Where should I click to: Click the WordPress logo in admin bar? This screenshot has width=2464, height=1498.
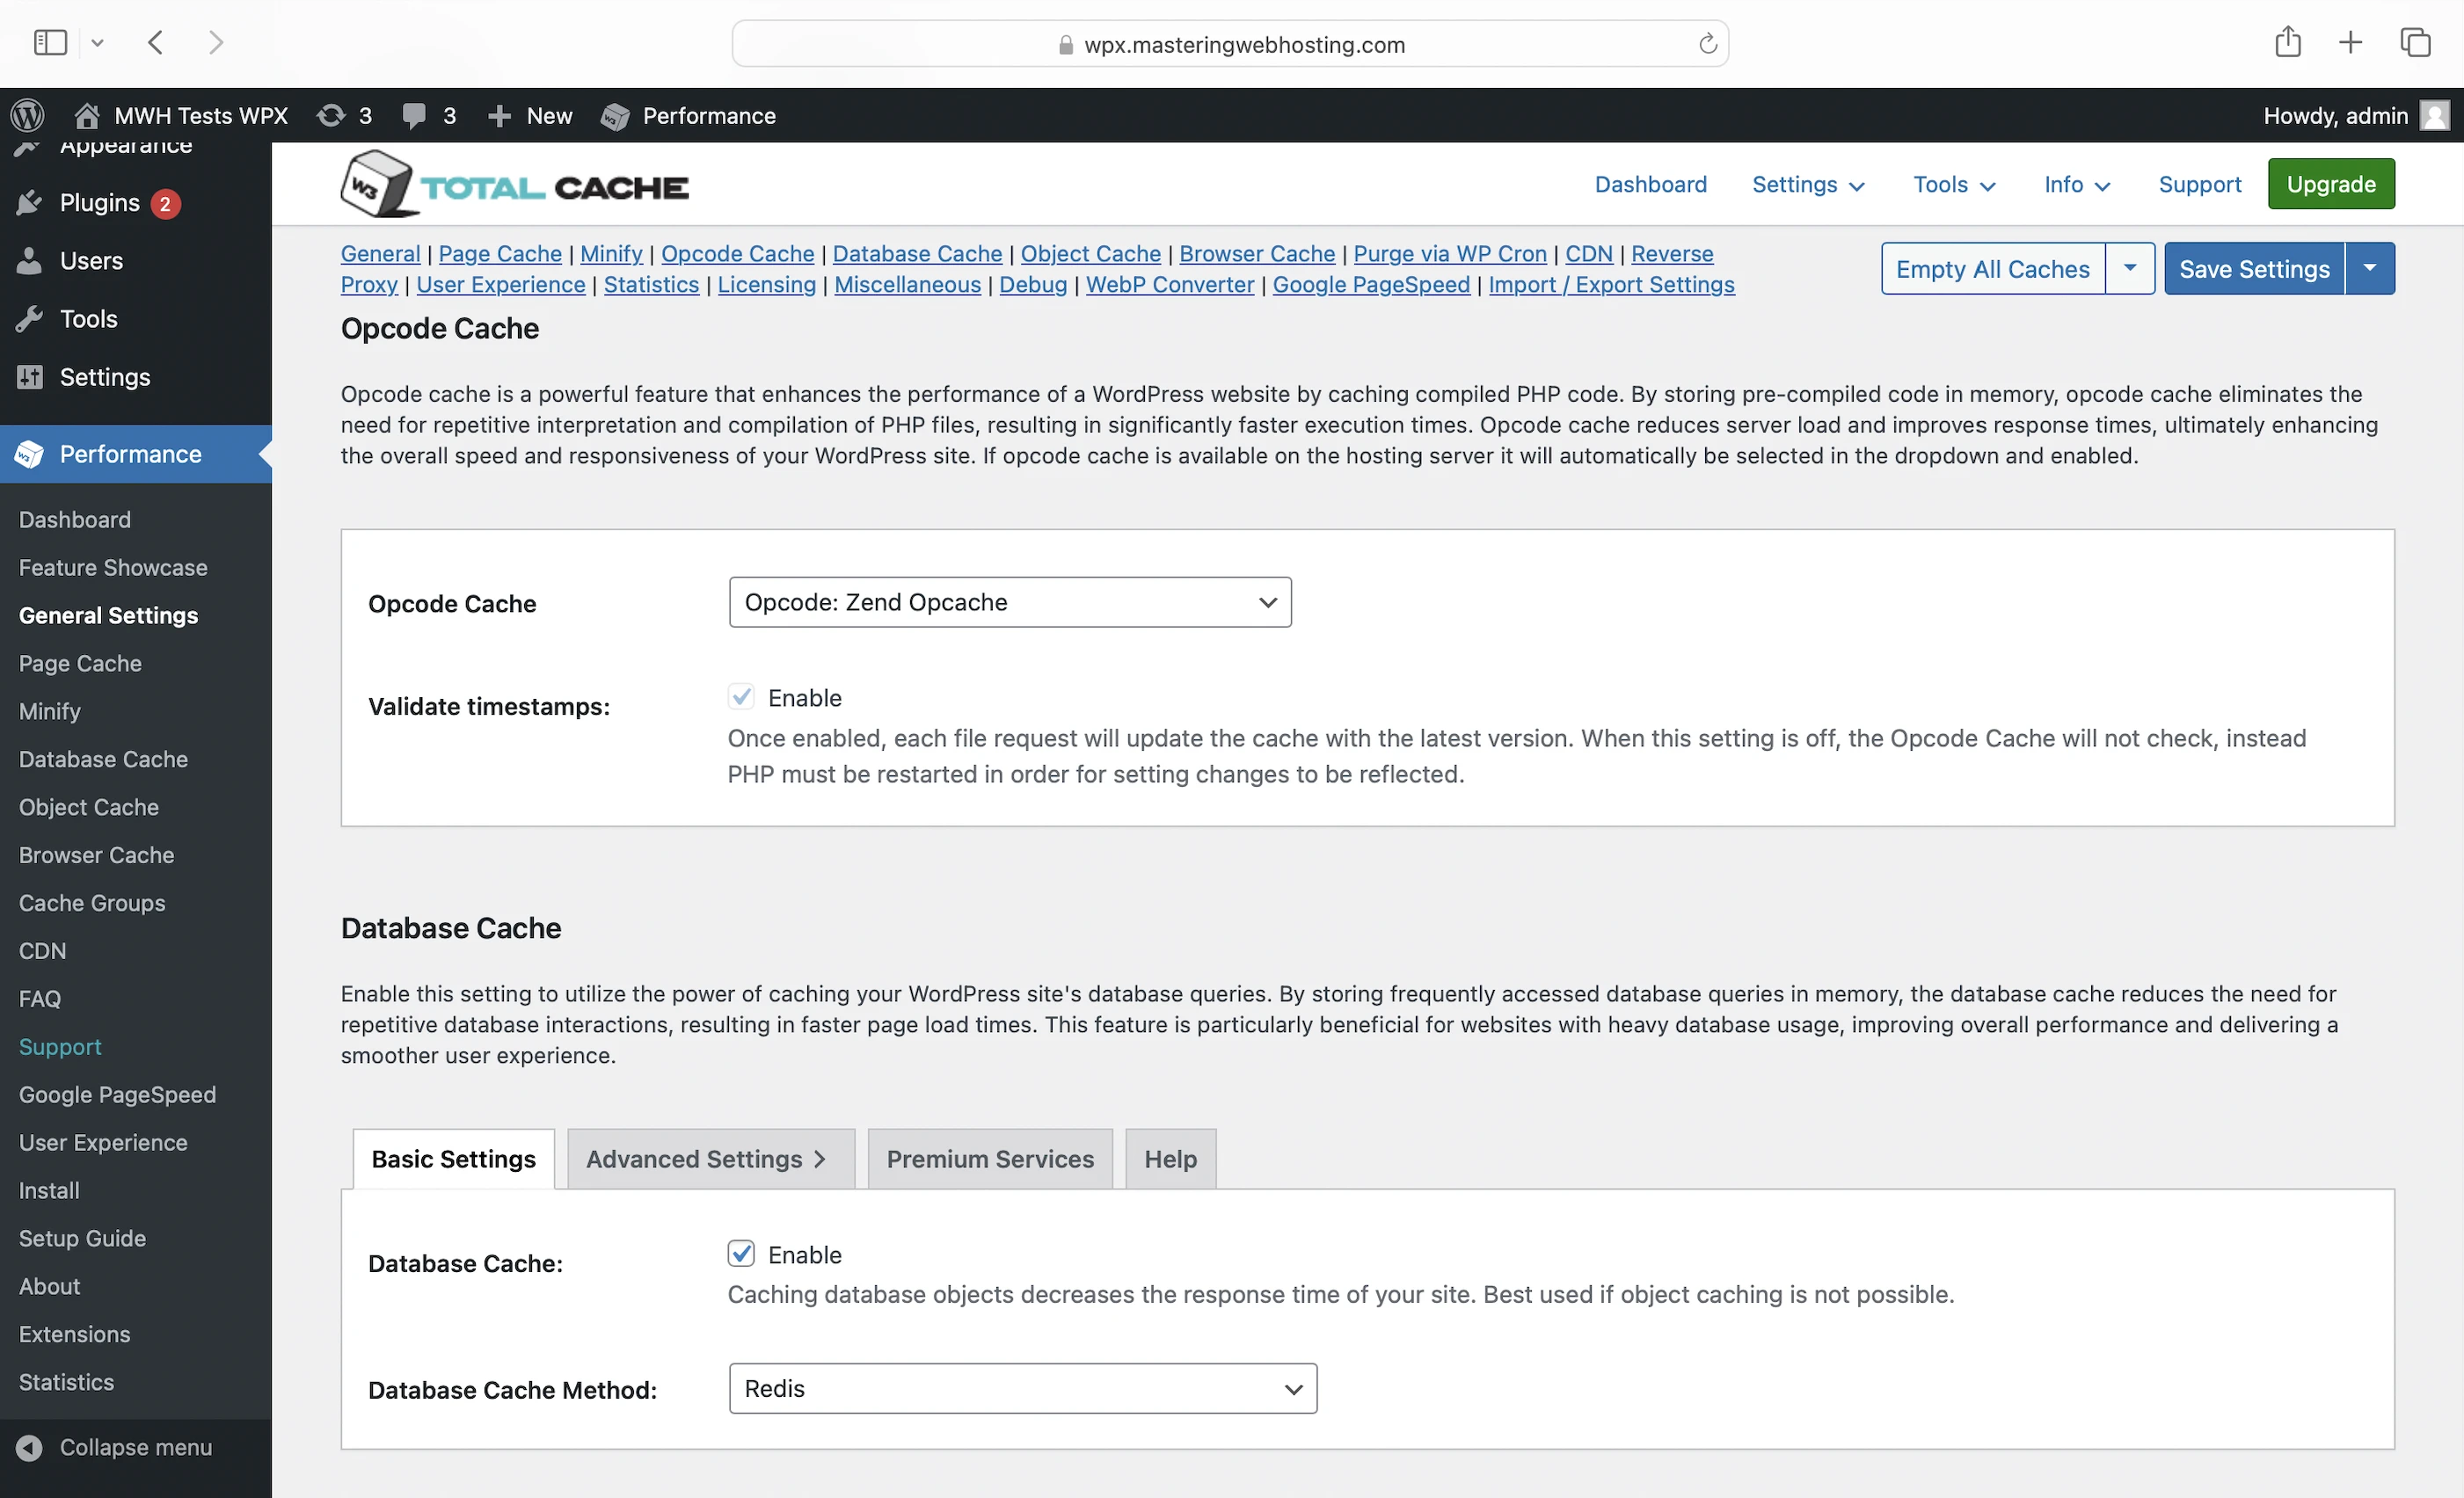coord(28,116)
